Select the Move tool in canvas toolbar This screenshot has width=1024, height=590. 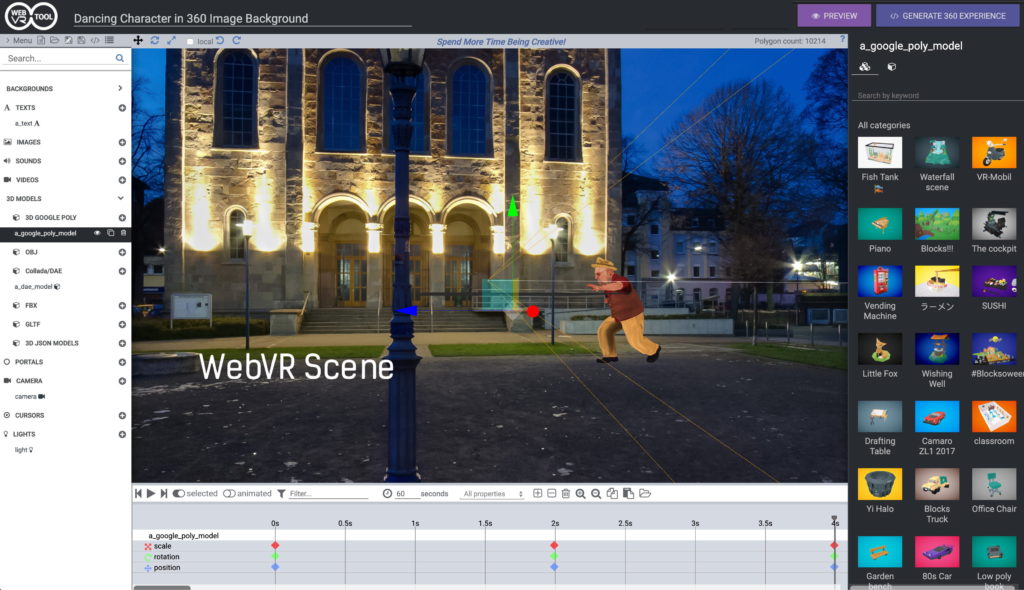click(x=138, y=41)
